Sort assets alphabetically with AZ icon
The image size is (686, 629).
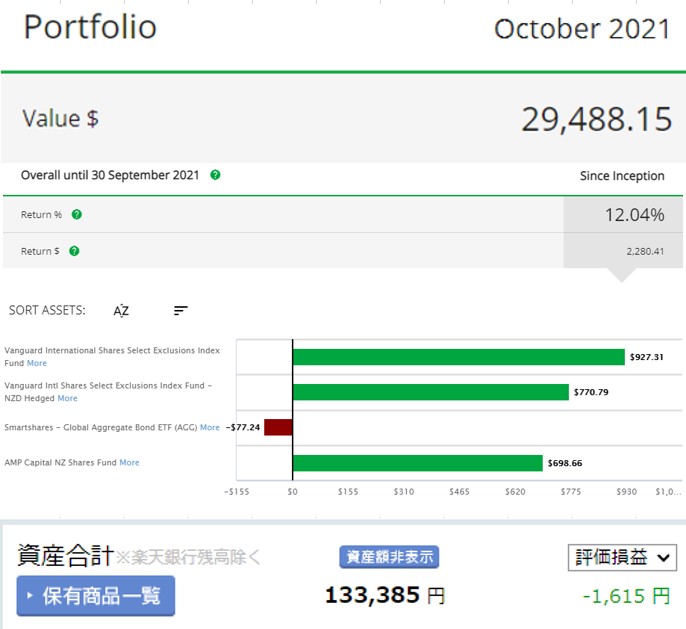121,311
